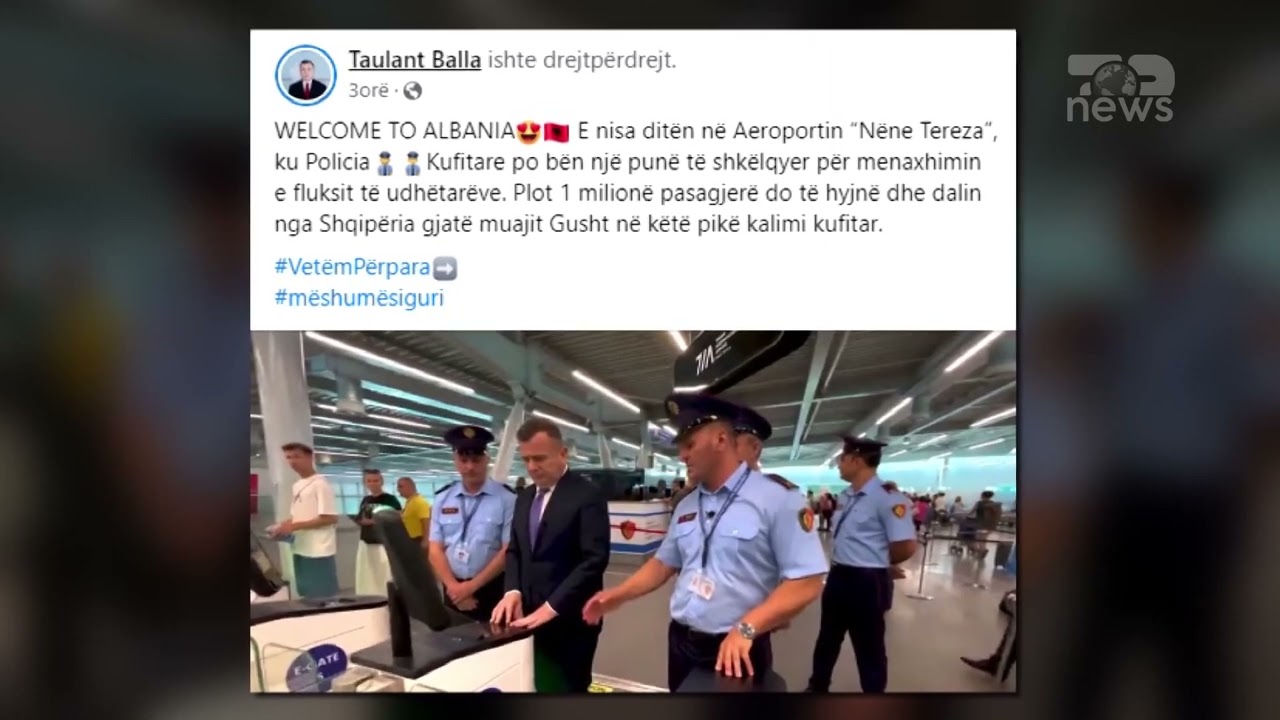
Task: Click the public globe privacy icon
Action: tap(412, 91)
